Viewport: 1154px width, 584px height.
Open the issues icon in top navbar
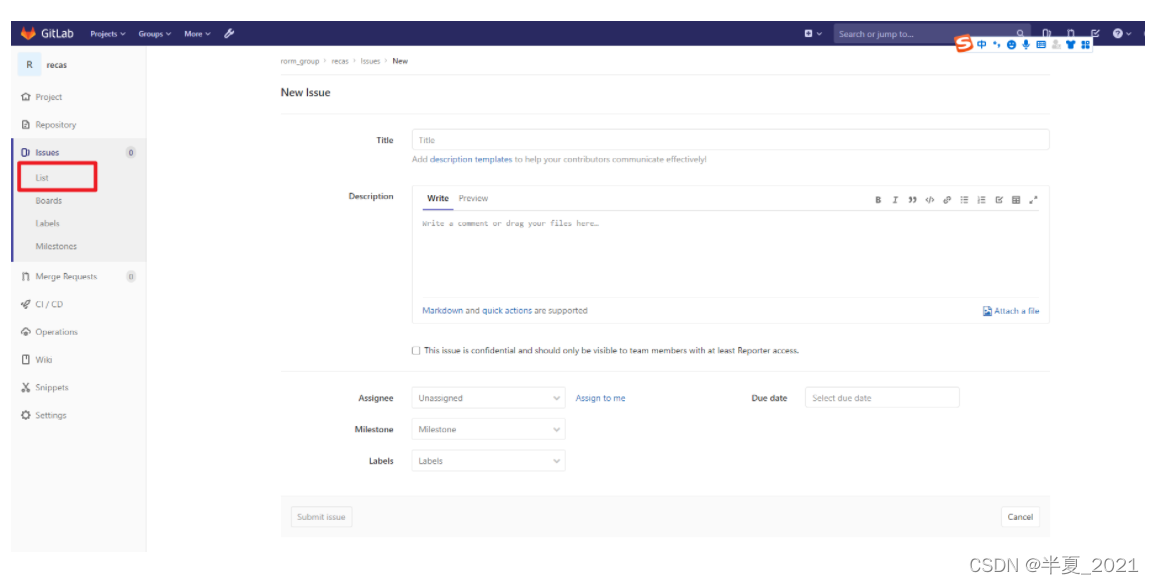1047,33
